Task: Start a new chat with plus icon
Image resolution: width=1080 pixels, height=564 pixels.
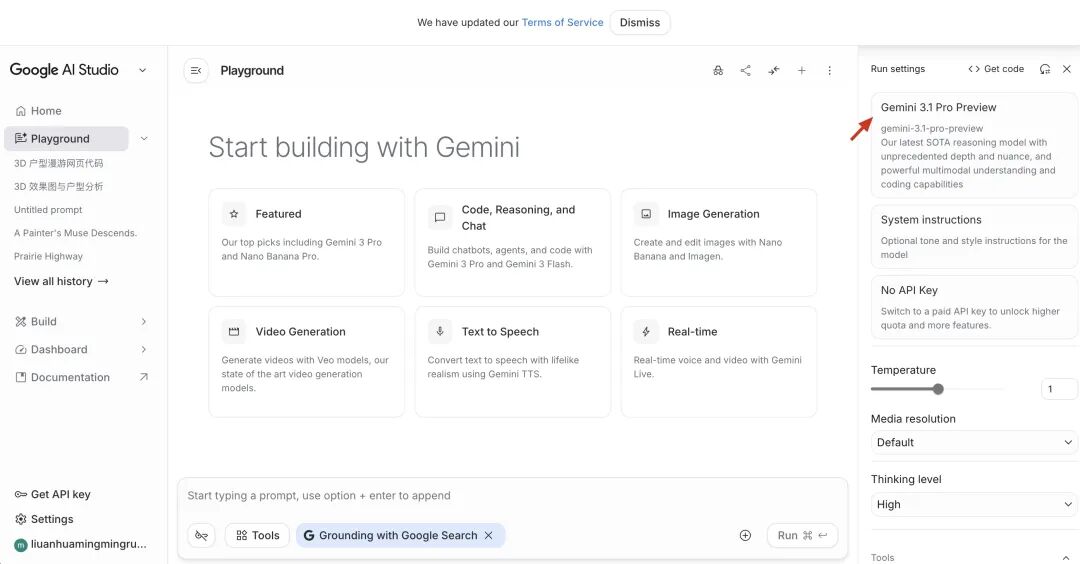Action: point(802,70)
